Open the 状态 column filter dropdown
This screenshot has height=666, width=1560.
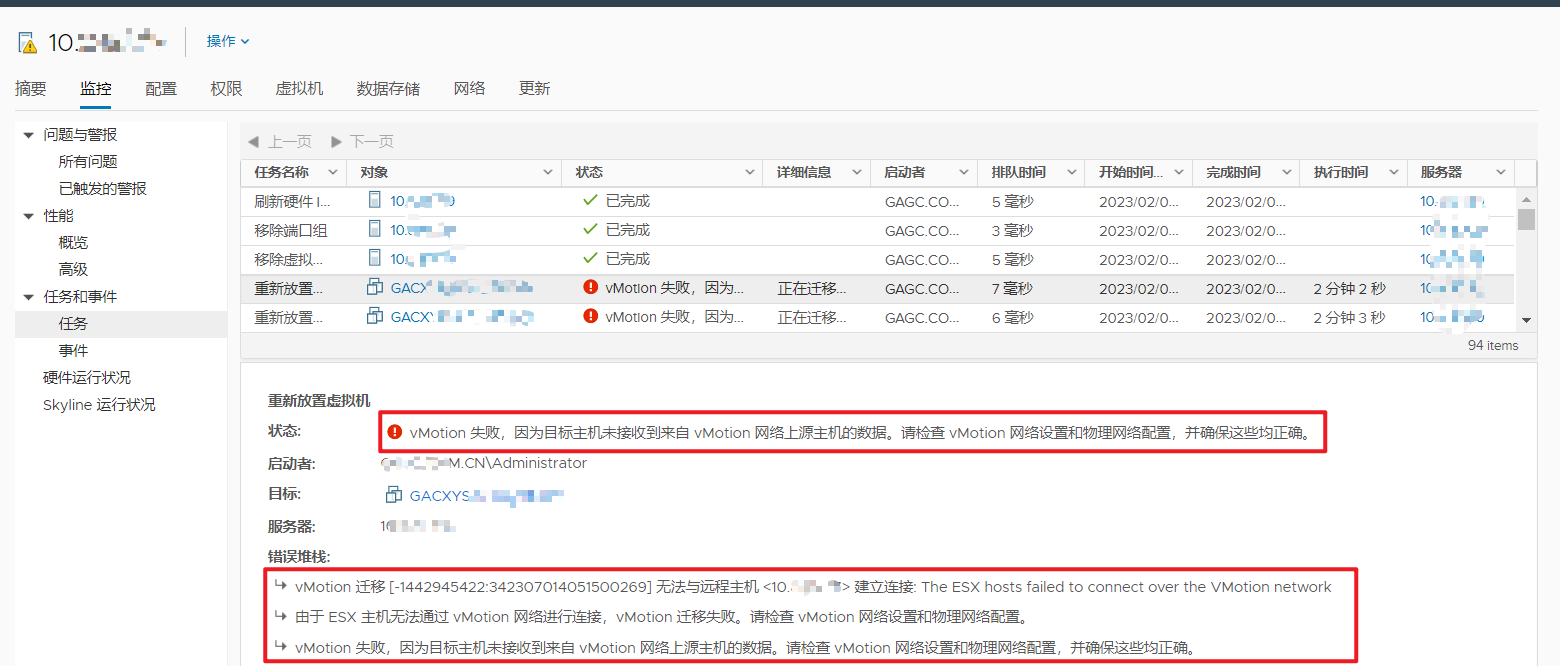750,171
